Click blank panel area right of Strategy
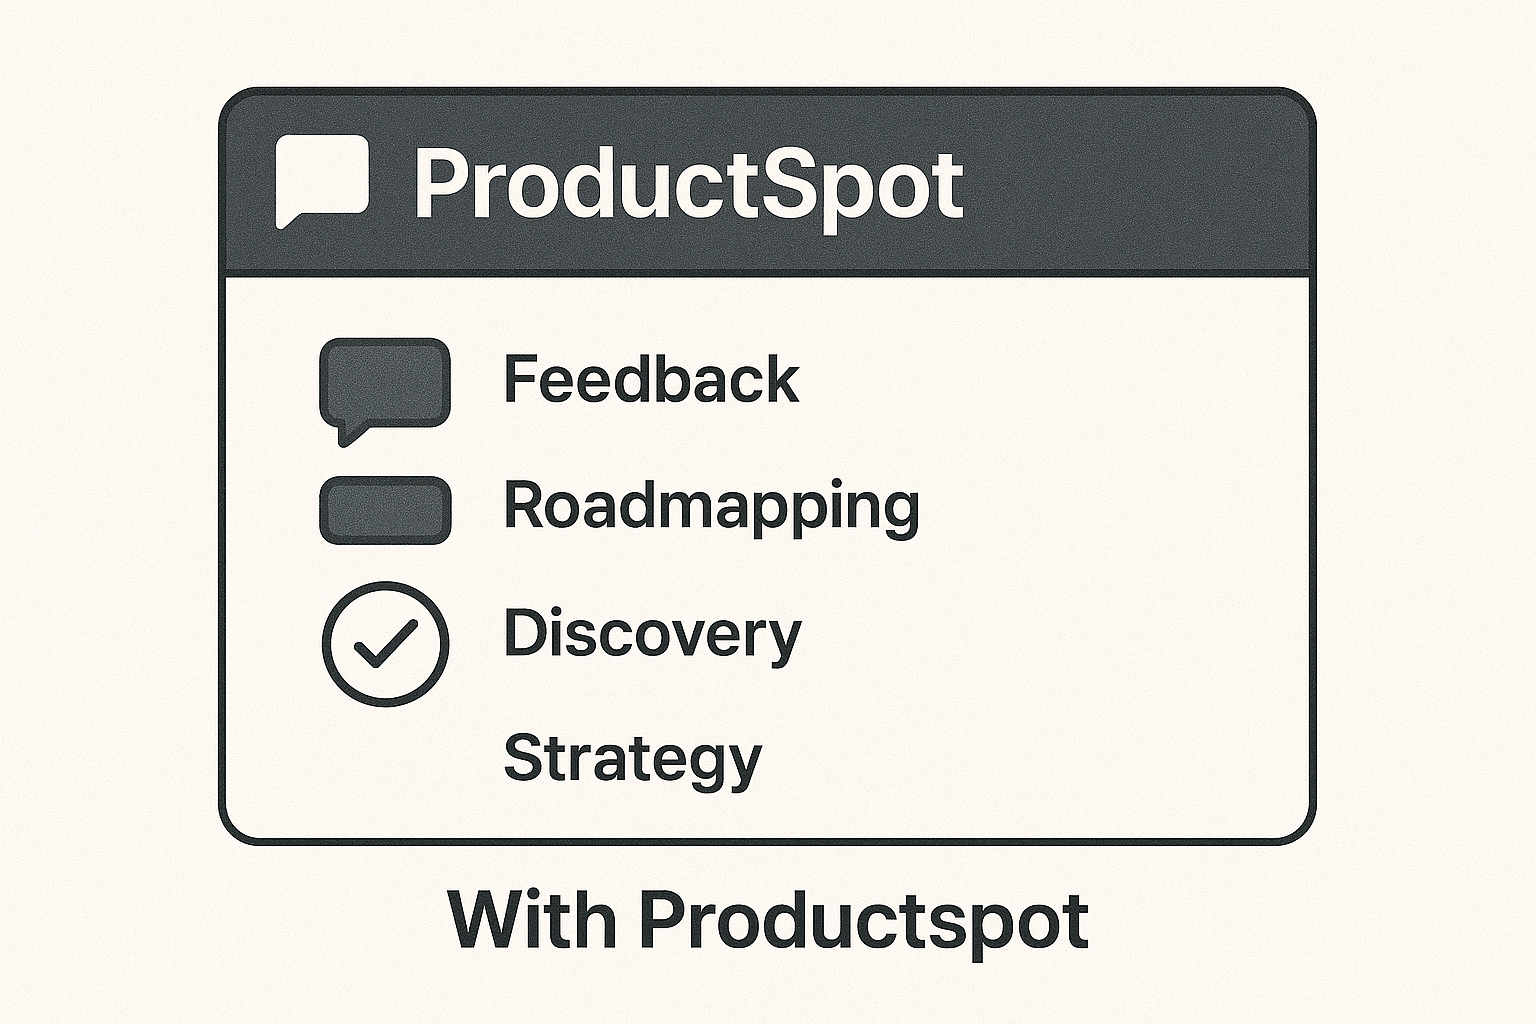This screenshot has height=1024, width=1536. (1030, 760)
